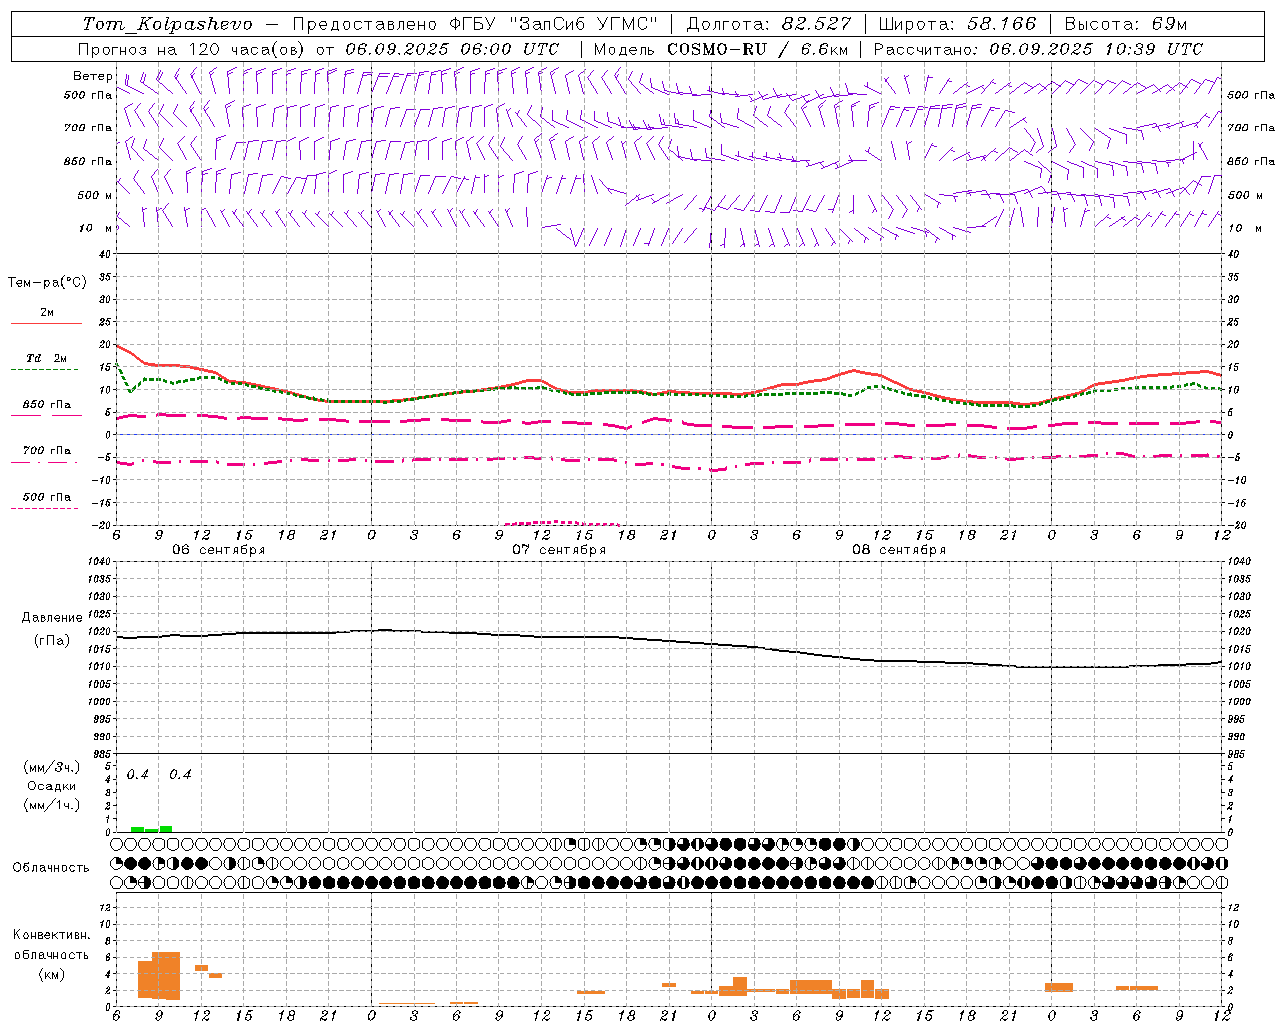1280x1024 pixels.
Task: Click the 'Td 2м' dew point legend entry
Action: pos(47,358)
